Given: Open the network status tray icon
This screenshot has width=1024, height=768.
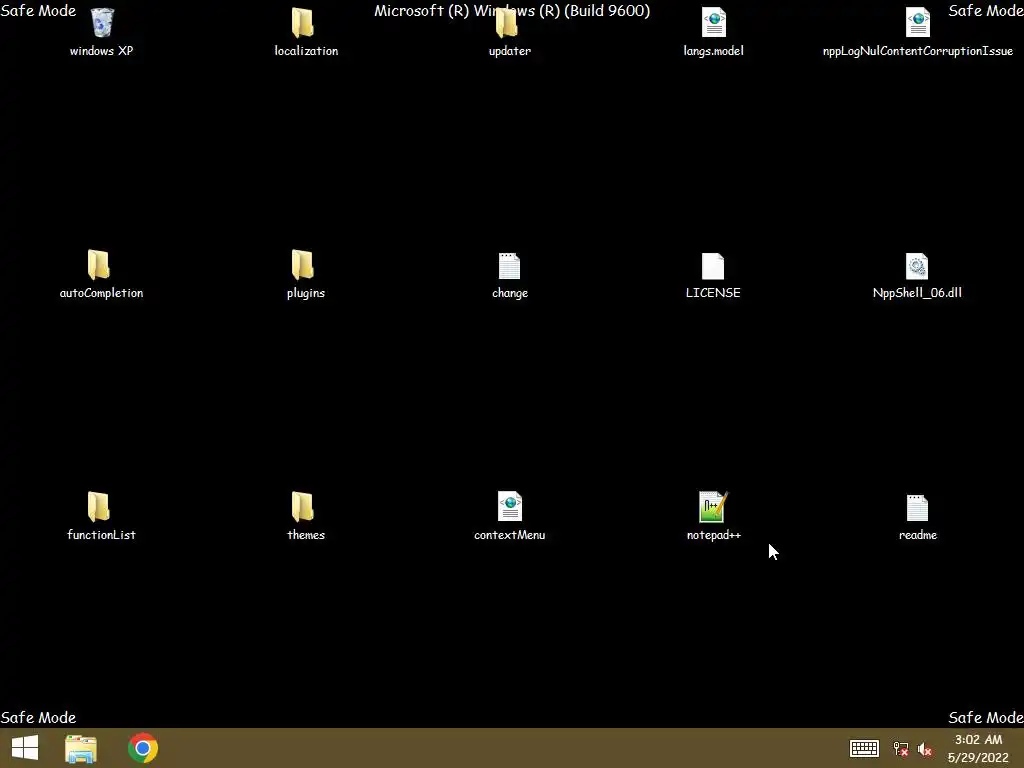Looking at the screenshot, I should click(901, 749).
